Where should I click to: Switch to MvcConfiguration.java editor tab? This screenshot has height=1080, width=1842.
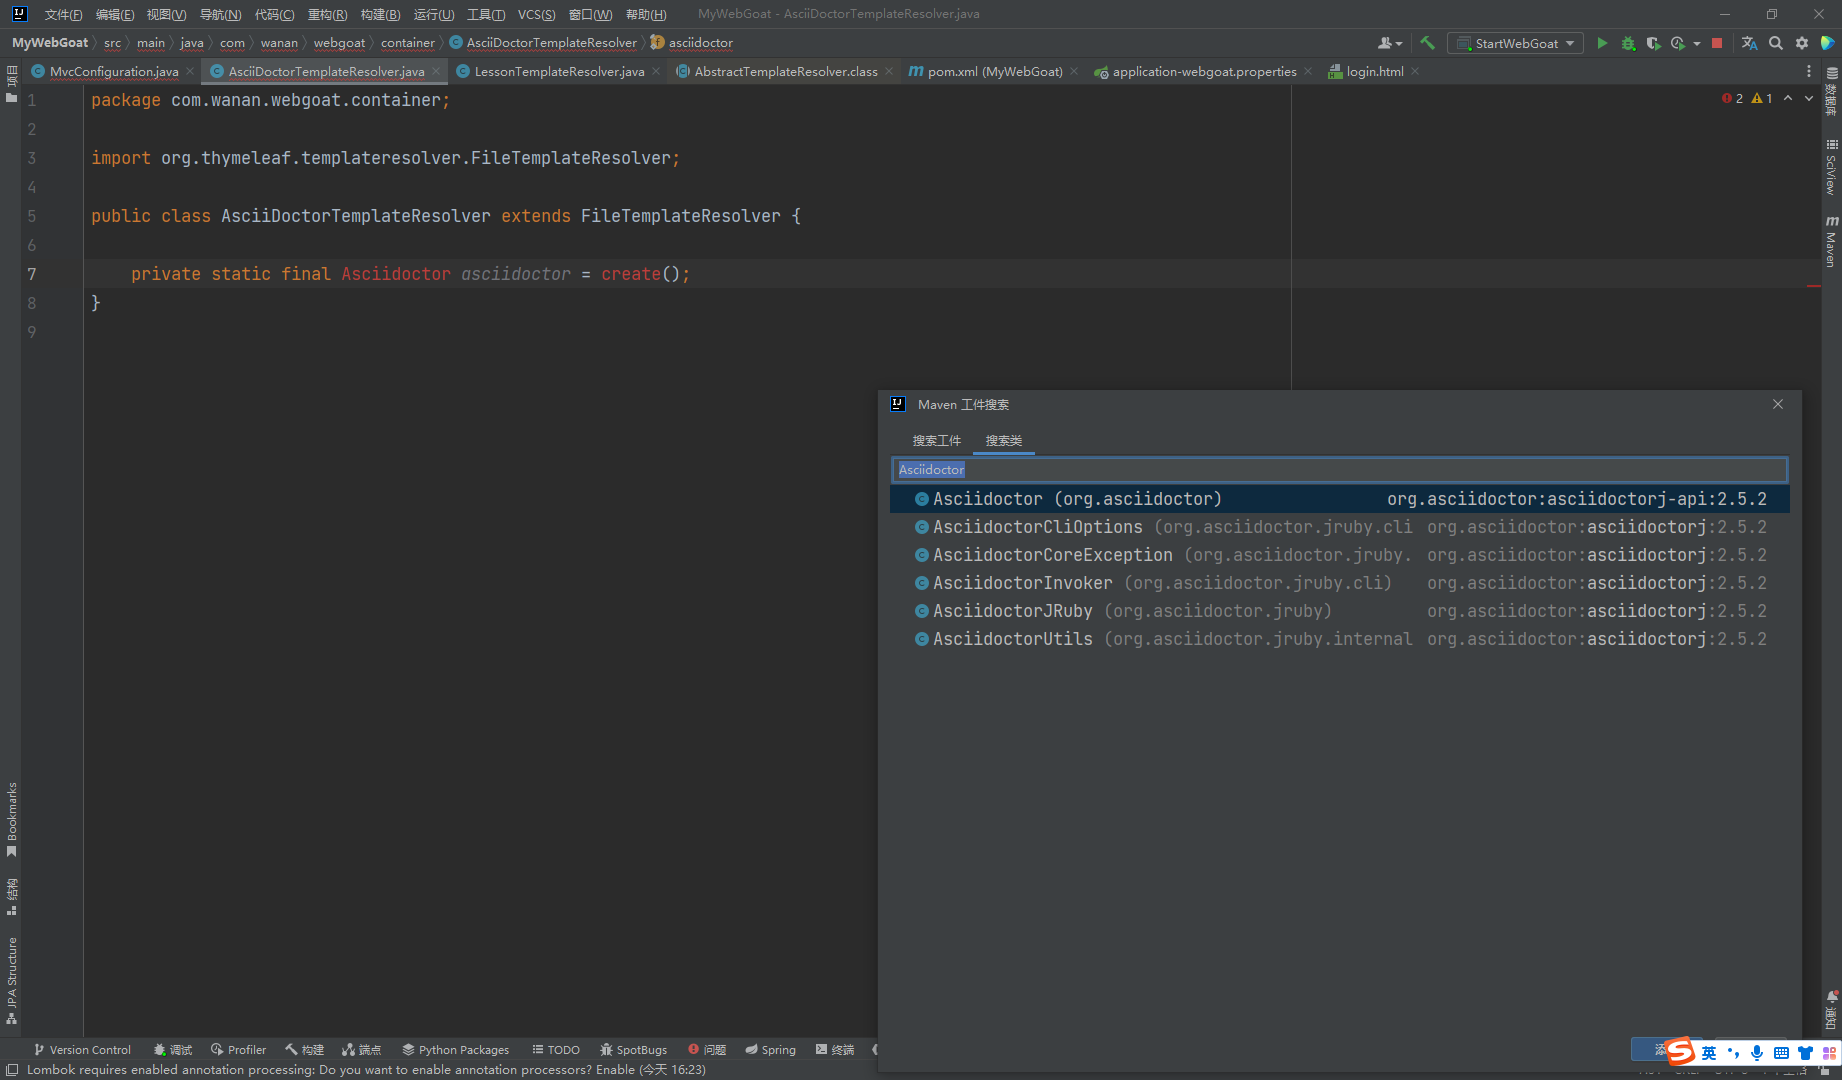114,71
